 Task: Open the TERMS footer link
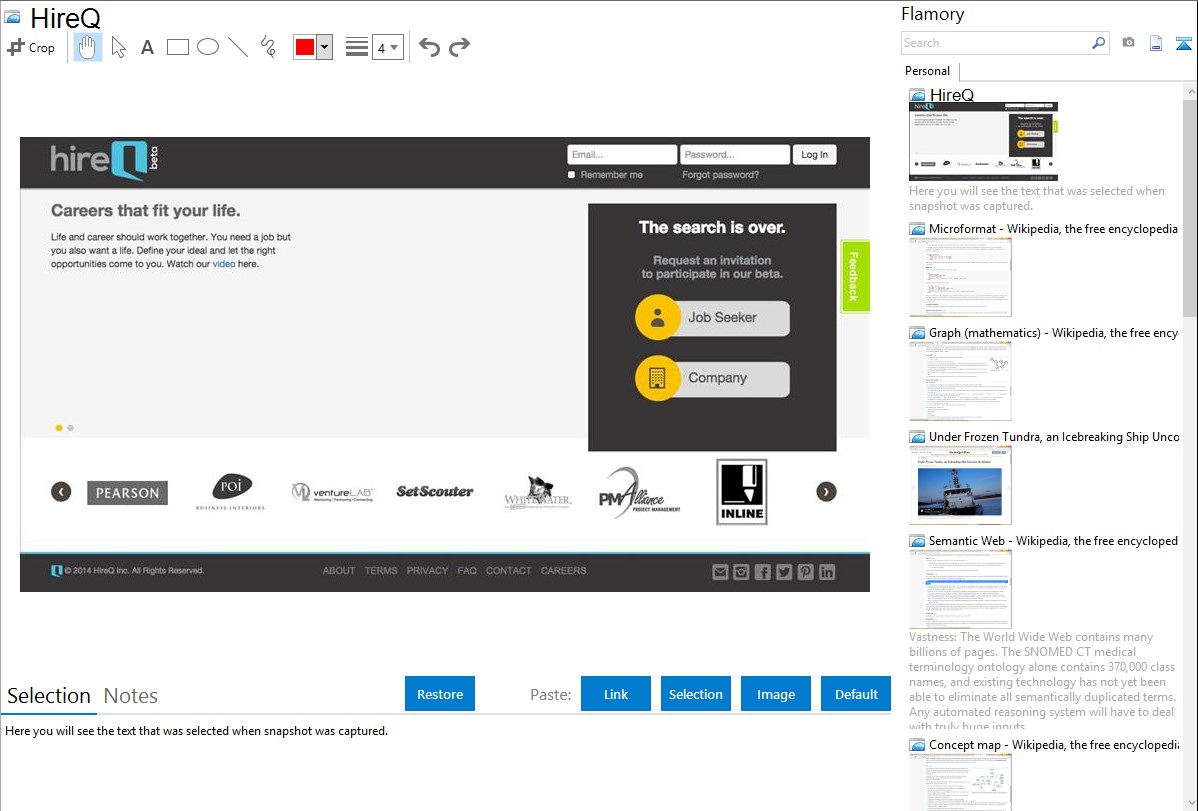point(380,571)
